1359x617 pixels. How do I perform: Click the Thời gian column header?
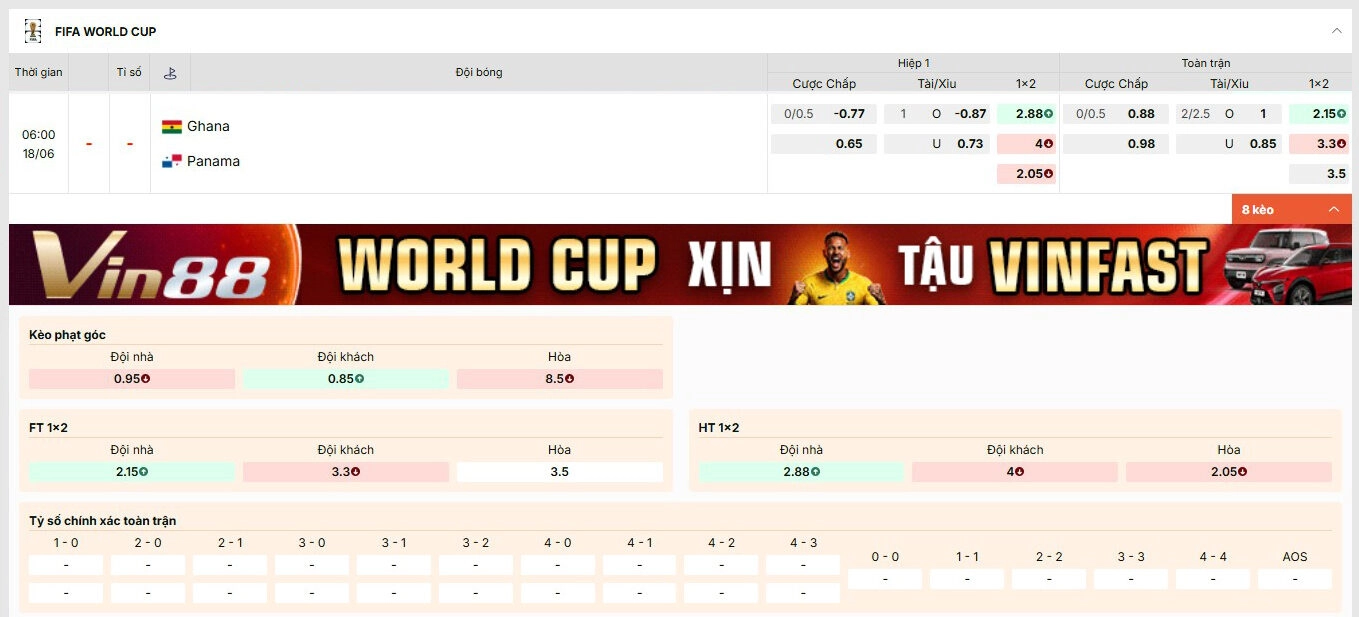click(38, 73)
